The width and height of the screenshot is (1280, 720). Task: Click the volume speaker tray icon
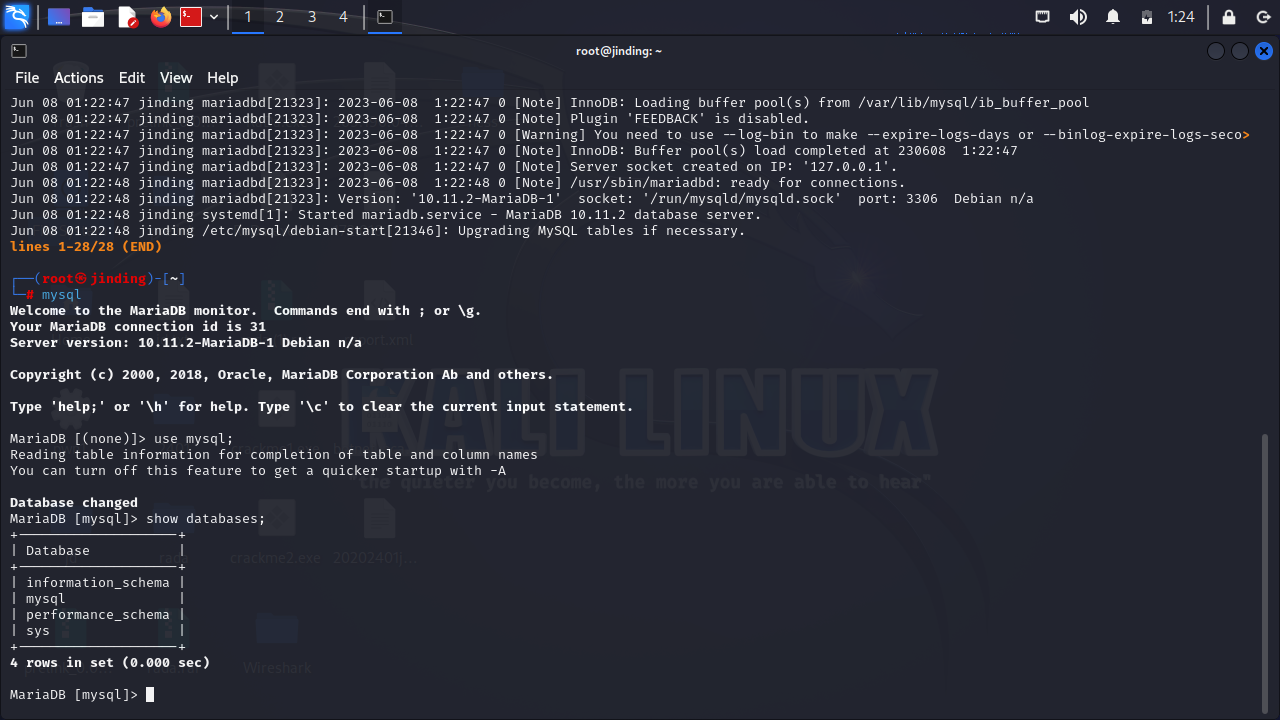tap(1078, 17)
